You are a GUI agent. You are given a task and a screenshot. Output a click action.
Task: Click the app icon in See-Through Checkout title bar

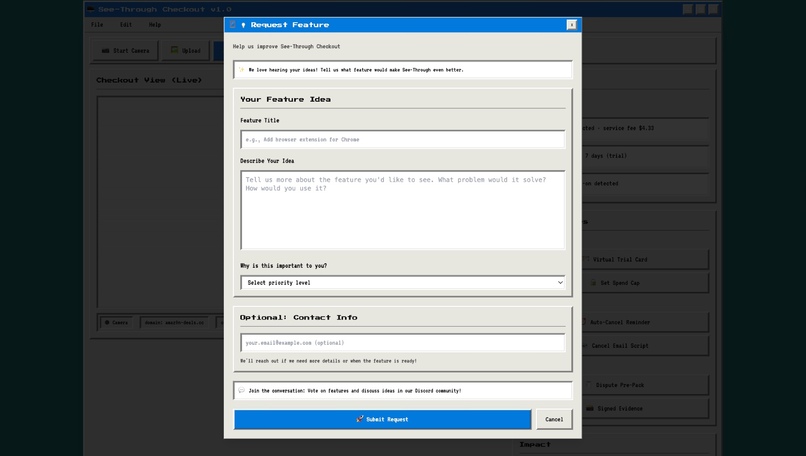tap(91, 9)
